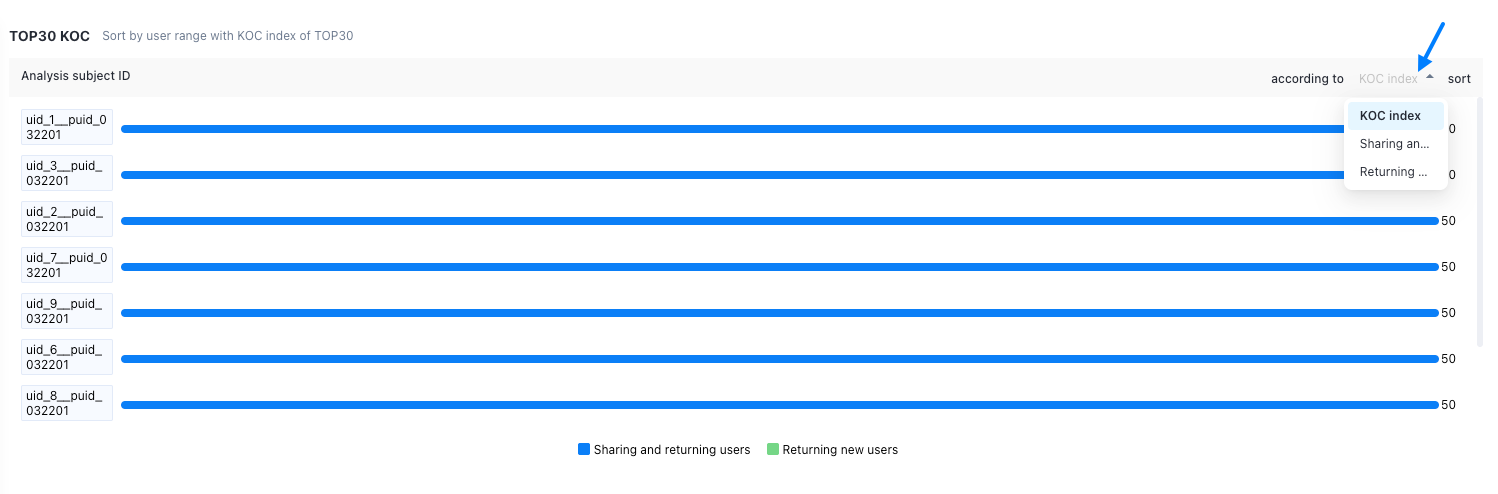Choose the Sharing an... sort option
The image size is (1498, 494).
(1395, 144)
